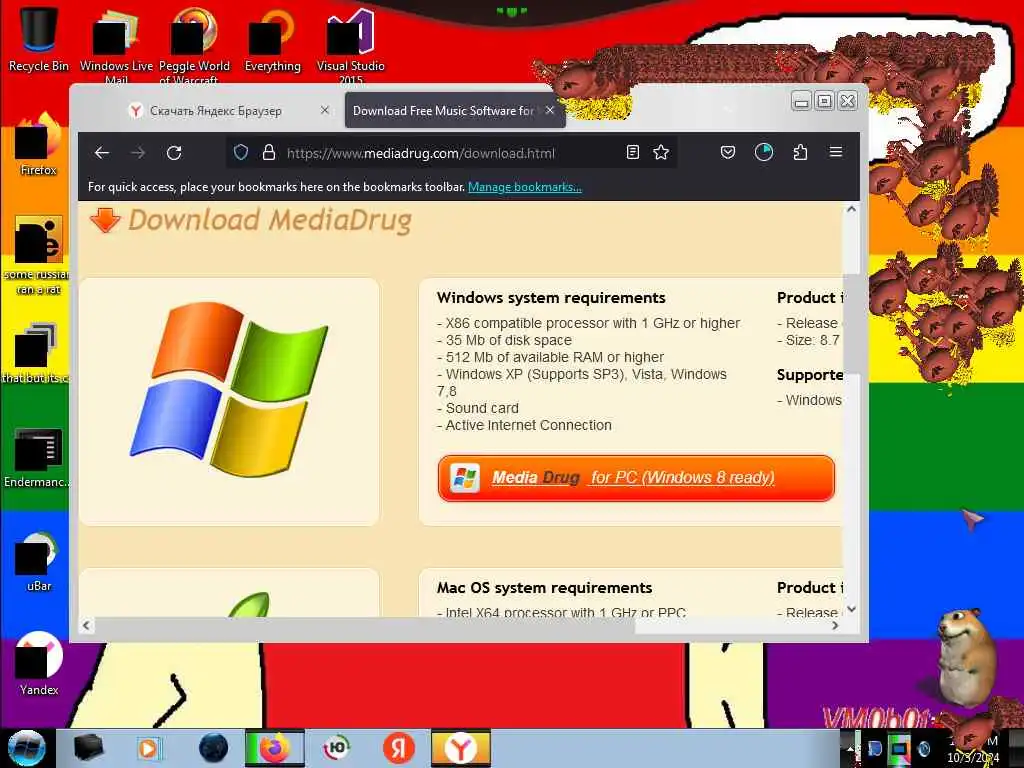Toggle reader view icon in address bar

pos(632,153)
